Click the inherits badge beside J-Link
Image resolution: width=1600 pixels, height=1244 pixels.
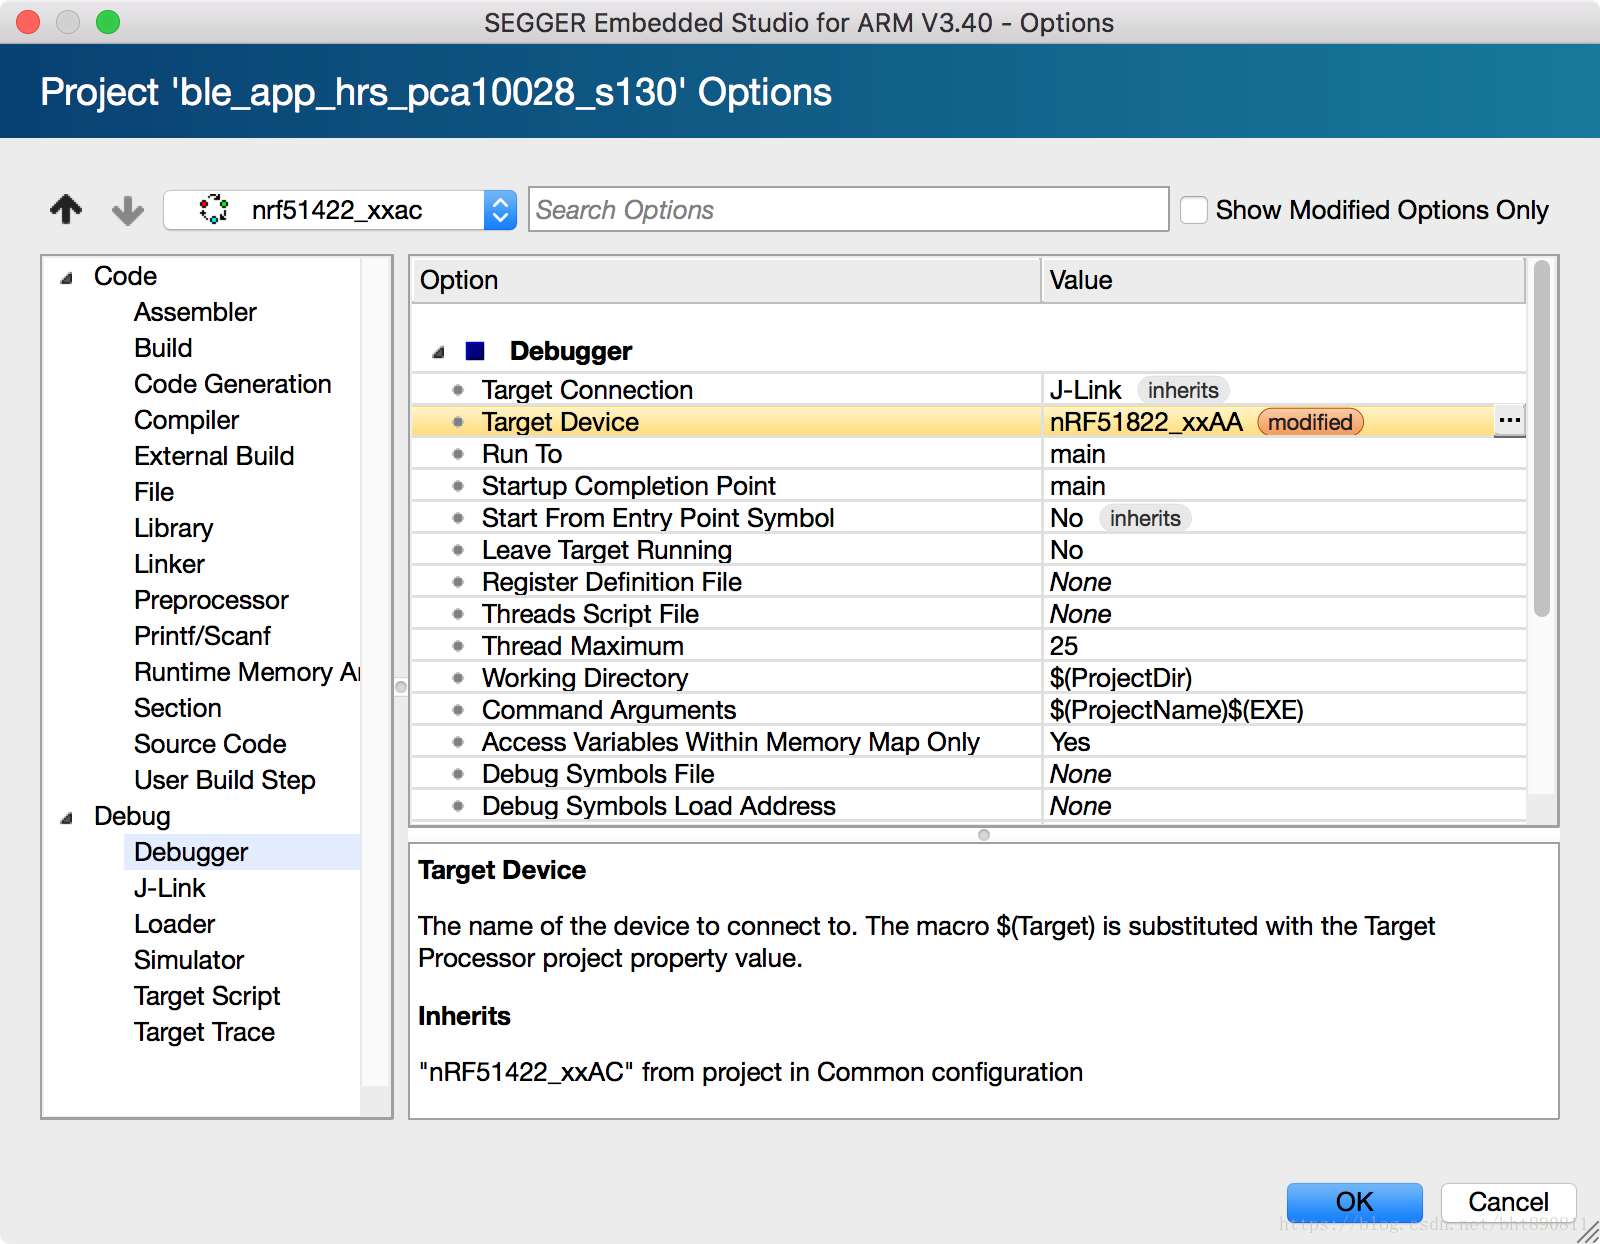pyautogui.click(x=1183, y=390)
